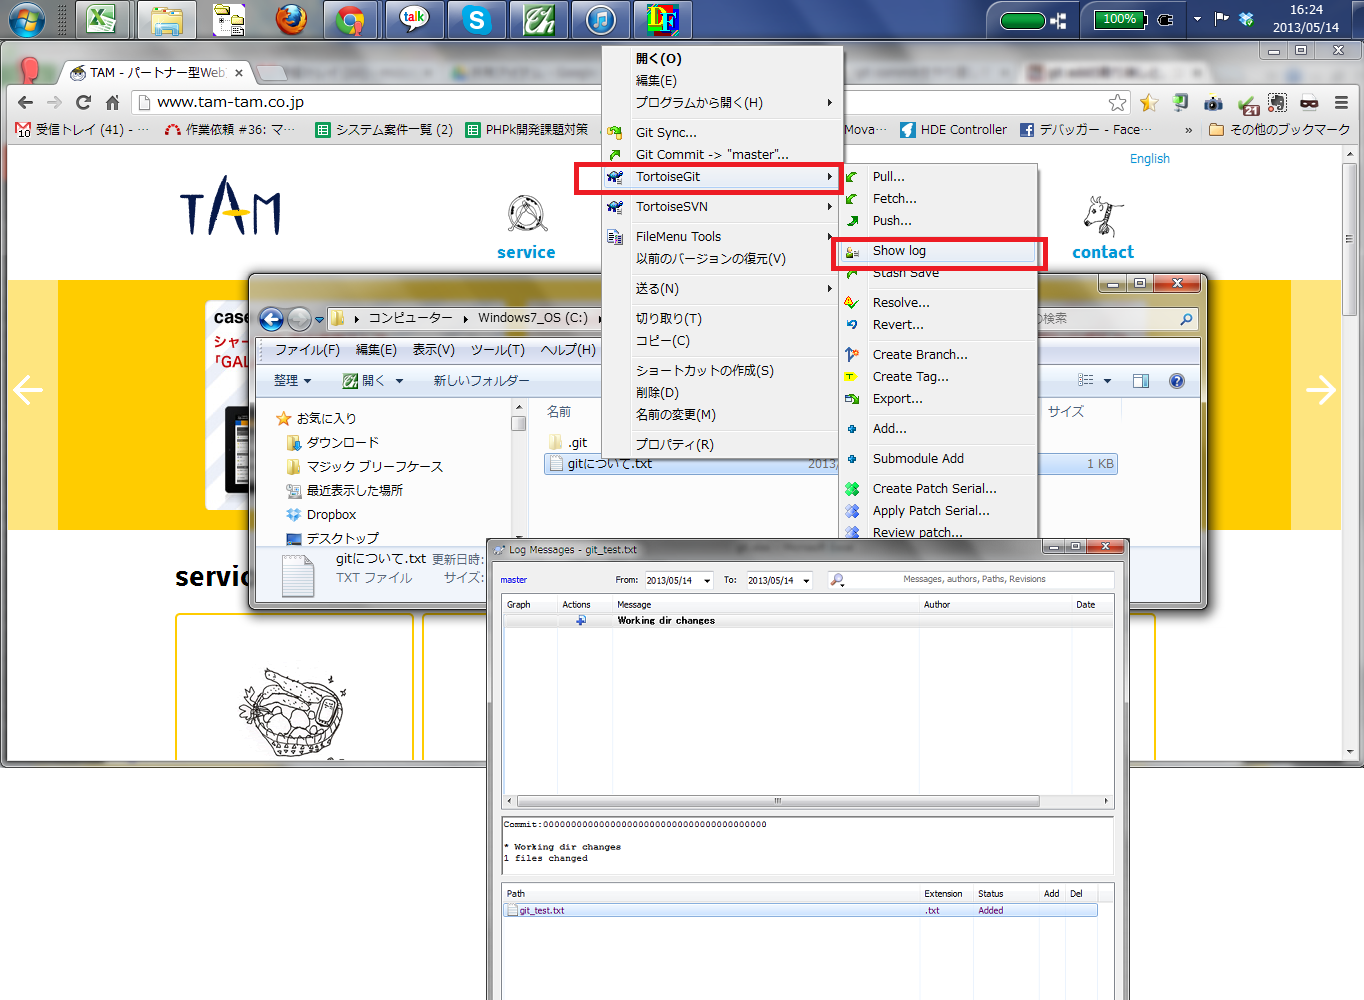
Task: Open the From date dropdown
Action: pos(707,581)
